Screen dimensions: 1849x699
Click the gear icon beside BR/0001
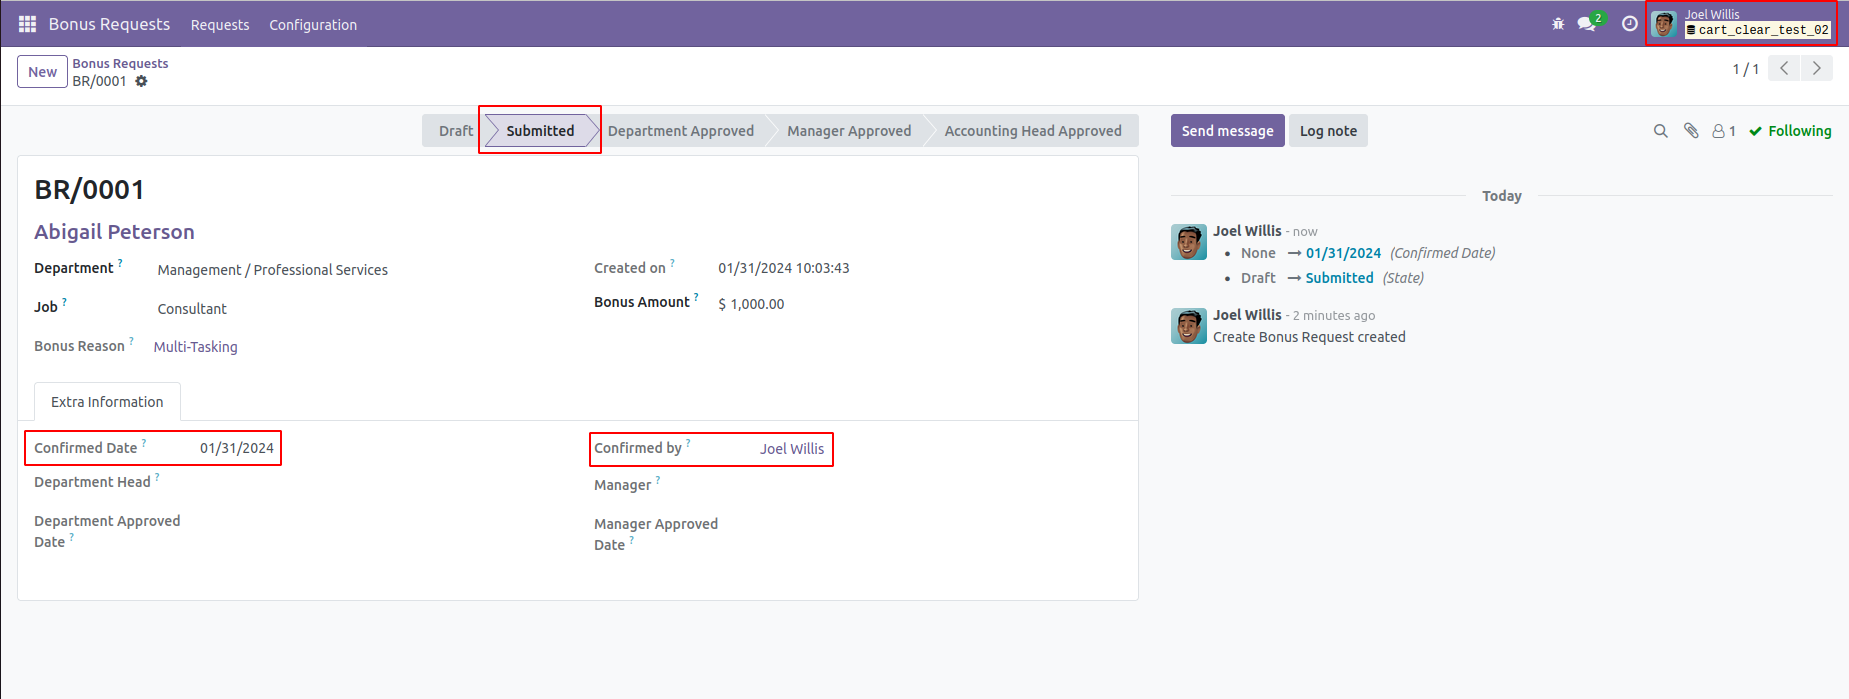pos(142,81)
